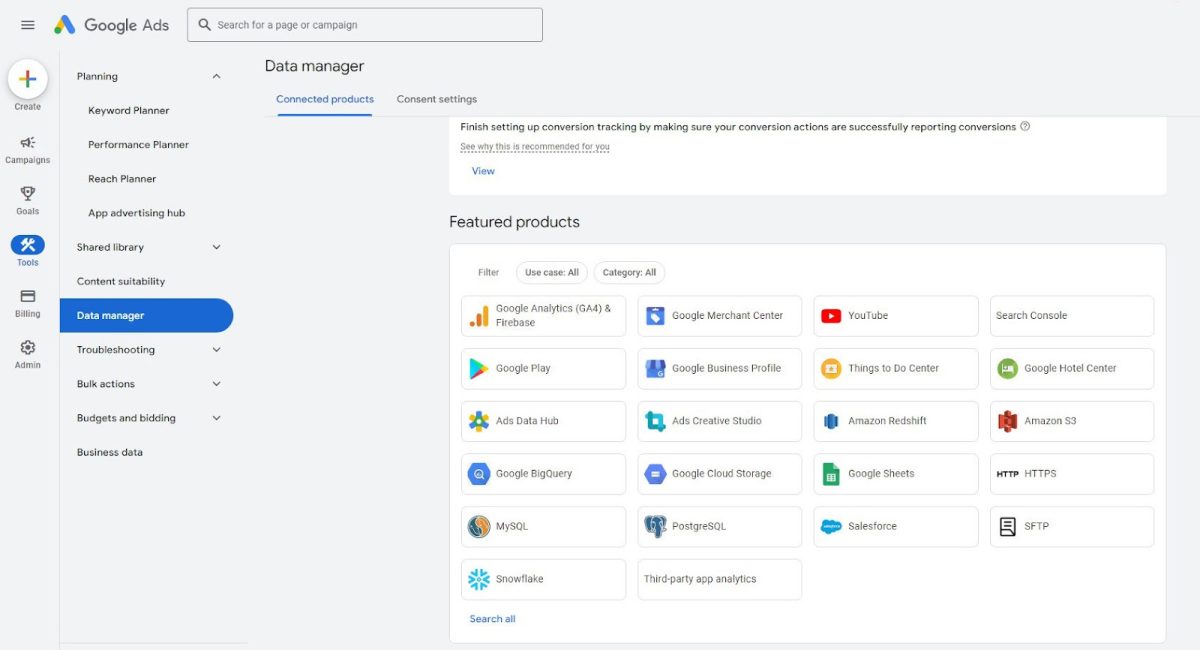1200x650 pixels.
Task: Open Keyword Planner in the sidebar
Action: 129,110
